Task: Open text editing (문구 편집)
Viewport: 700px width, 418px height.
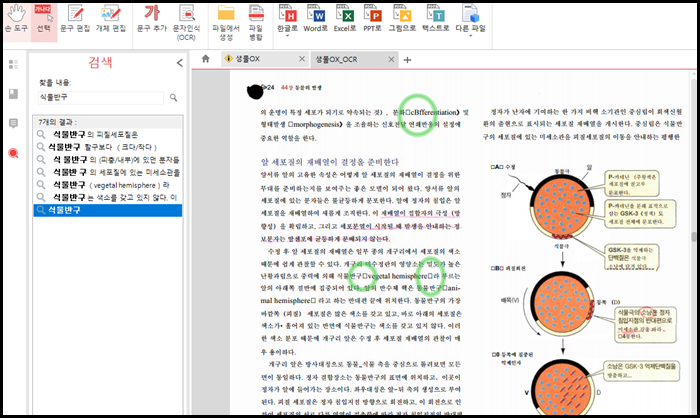Action: [x=75, y=19]
